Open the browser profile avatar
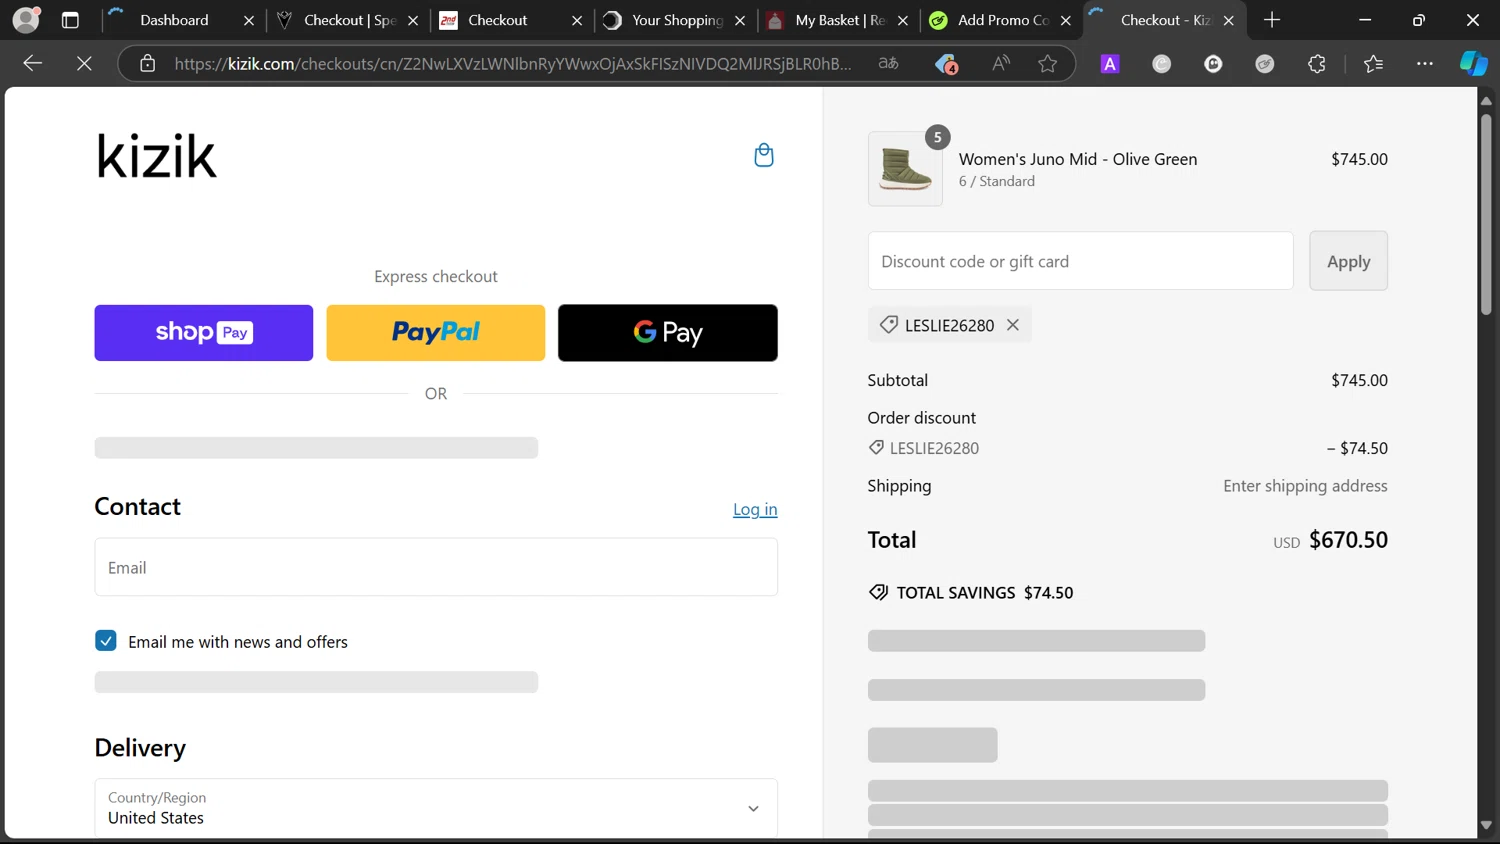The width and height of the screenshot is (1500, 844). pyautogui.click(x=26, y=19)
